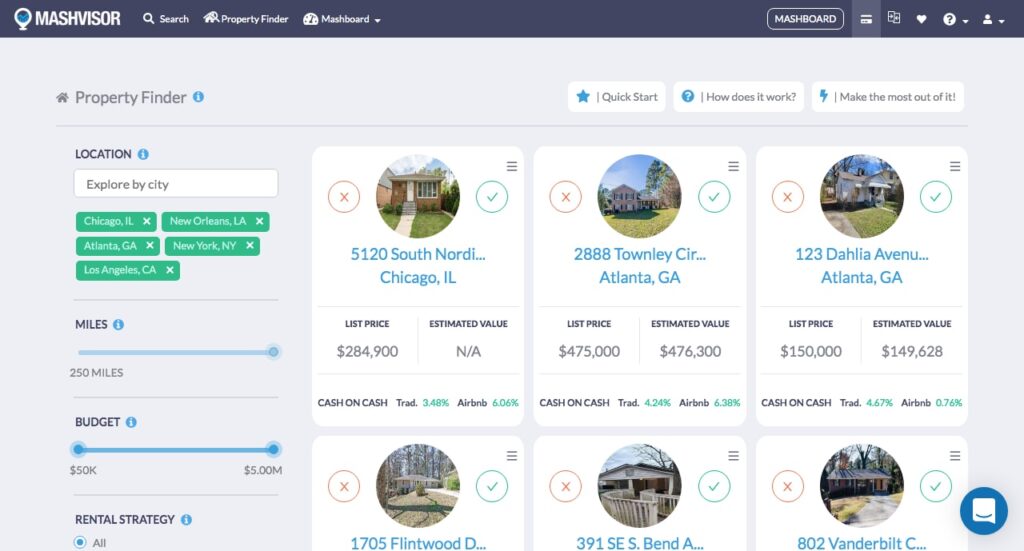Focus the Explore by city field
Screen dimensions: 1024x551
176,184
